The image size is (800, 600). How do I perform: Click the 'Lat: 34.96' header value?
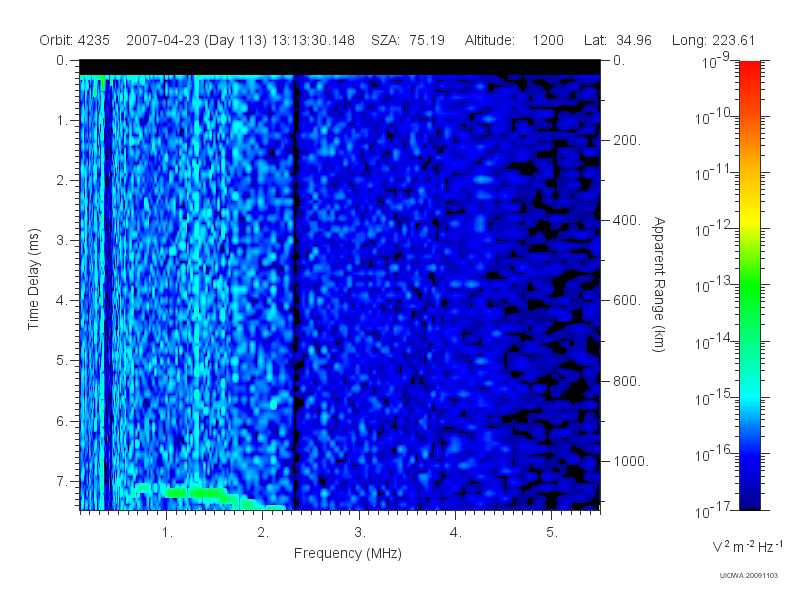tap(618, 40)
